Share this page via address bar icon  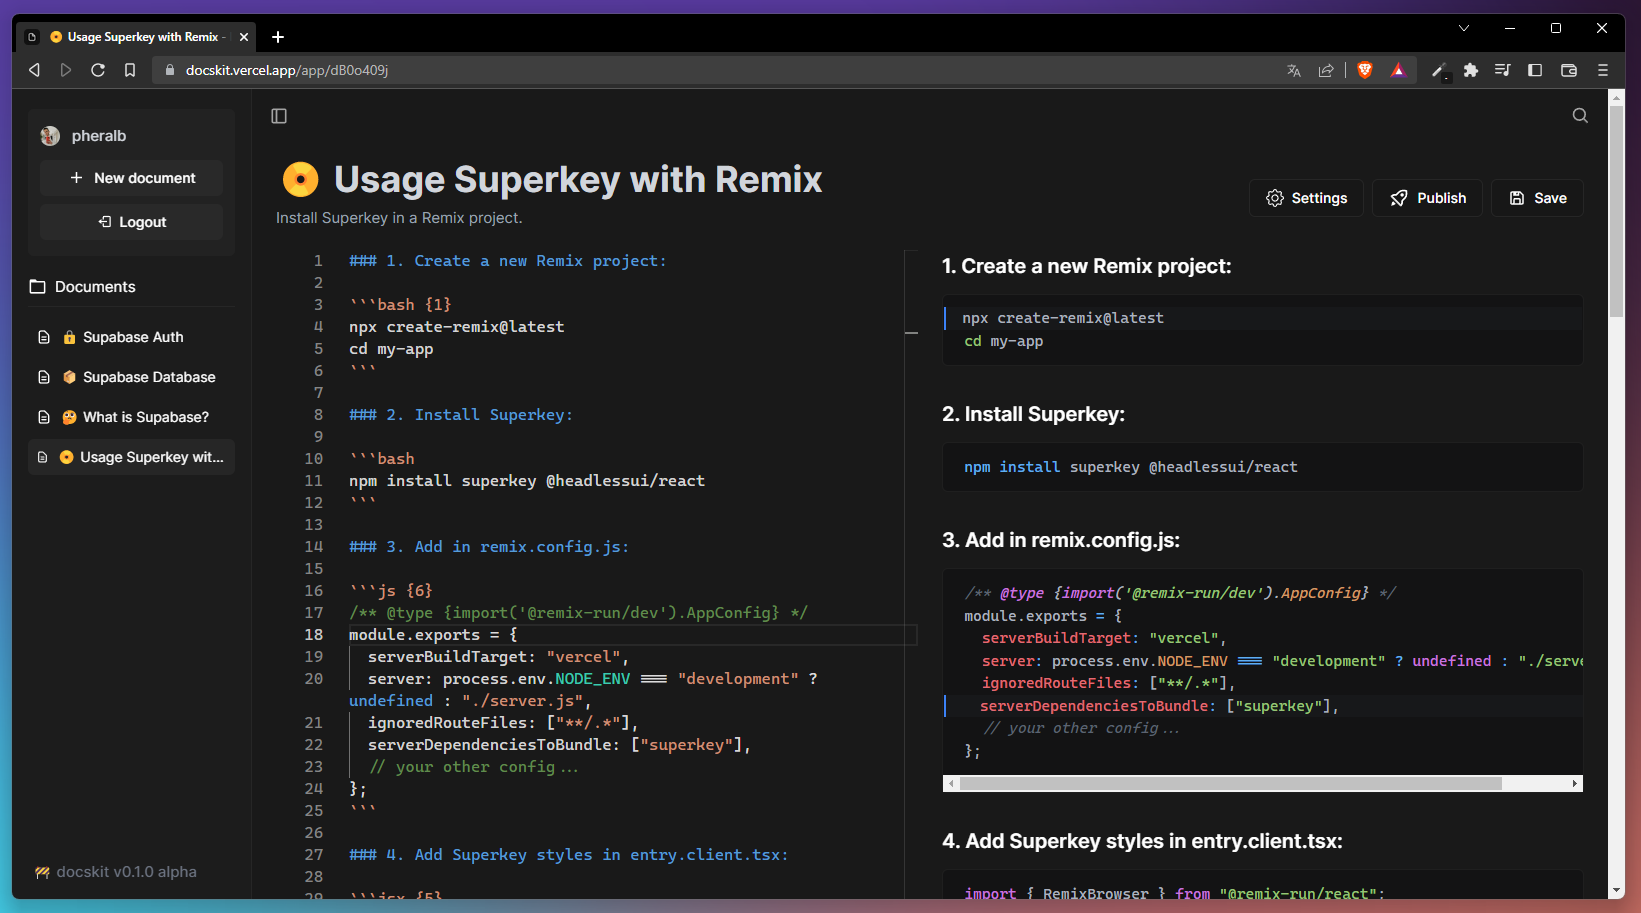[1326, 70]
